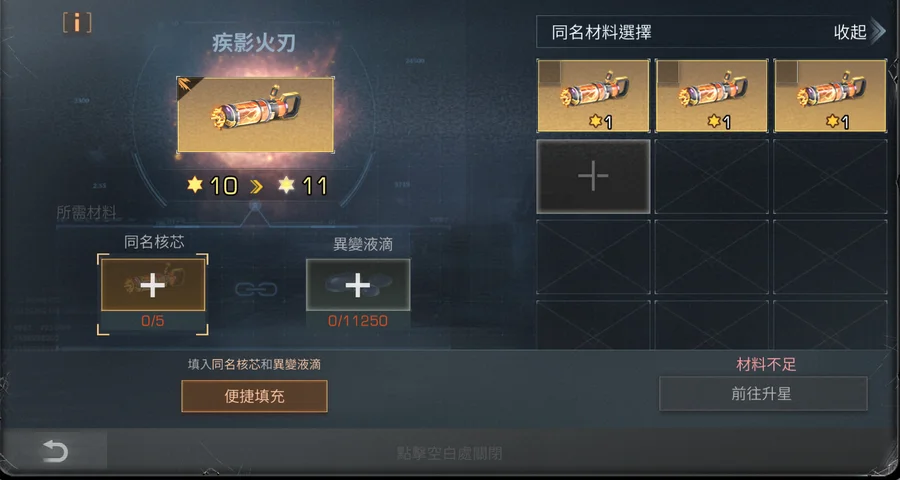Click the star 10 level indicator
Image resolution: width=900 pixels, height=480 pixels.
(x=212, y=186)
